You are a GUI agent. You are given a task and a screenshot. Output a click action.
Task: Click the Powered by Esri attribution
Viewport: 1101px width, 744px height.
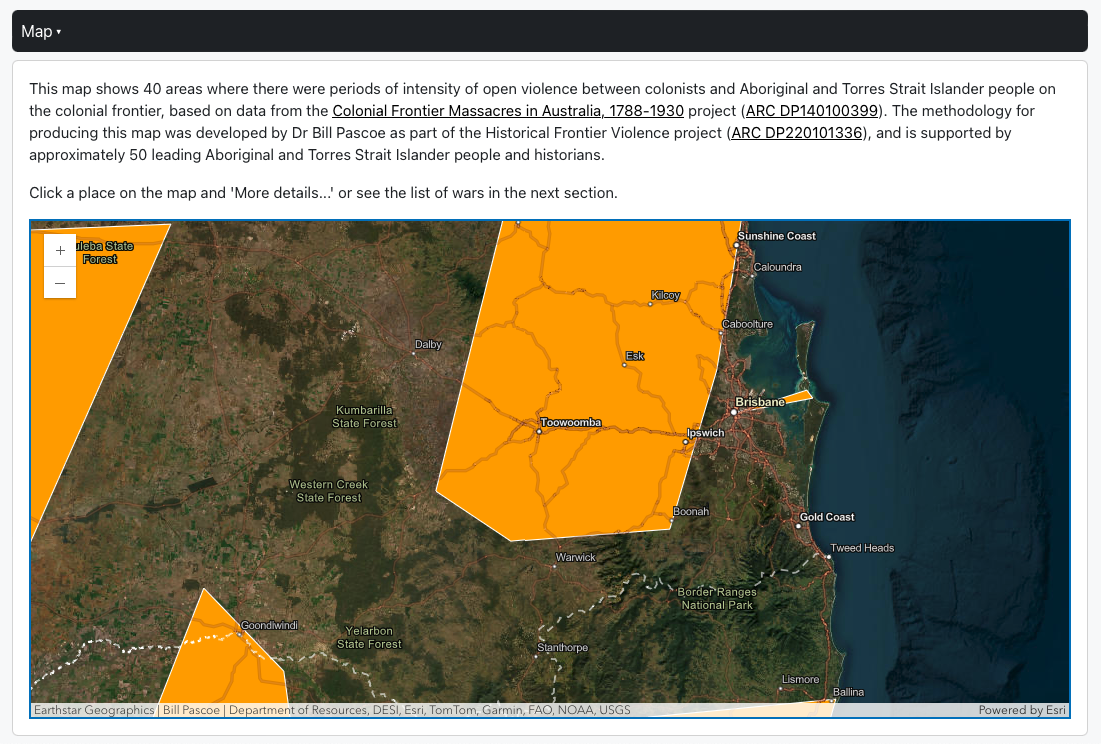coord(1022,710)
